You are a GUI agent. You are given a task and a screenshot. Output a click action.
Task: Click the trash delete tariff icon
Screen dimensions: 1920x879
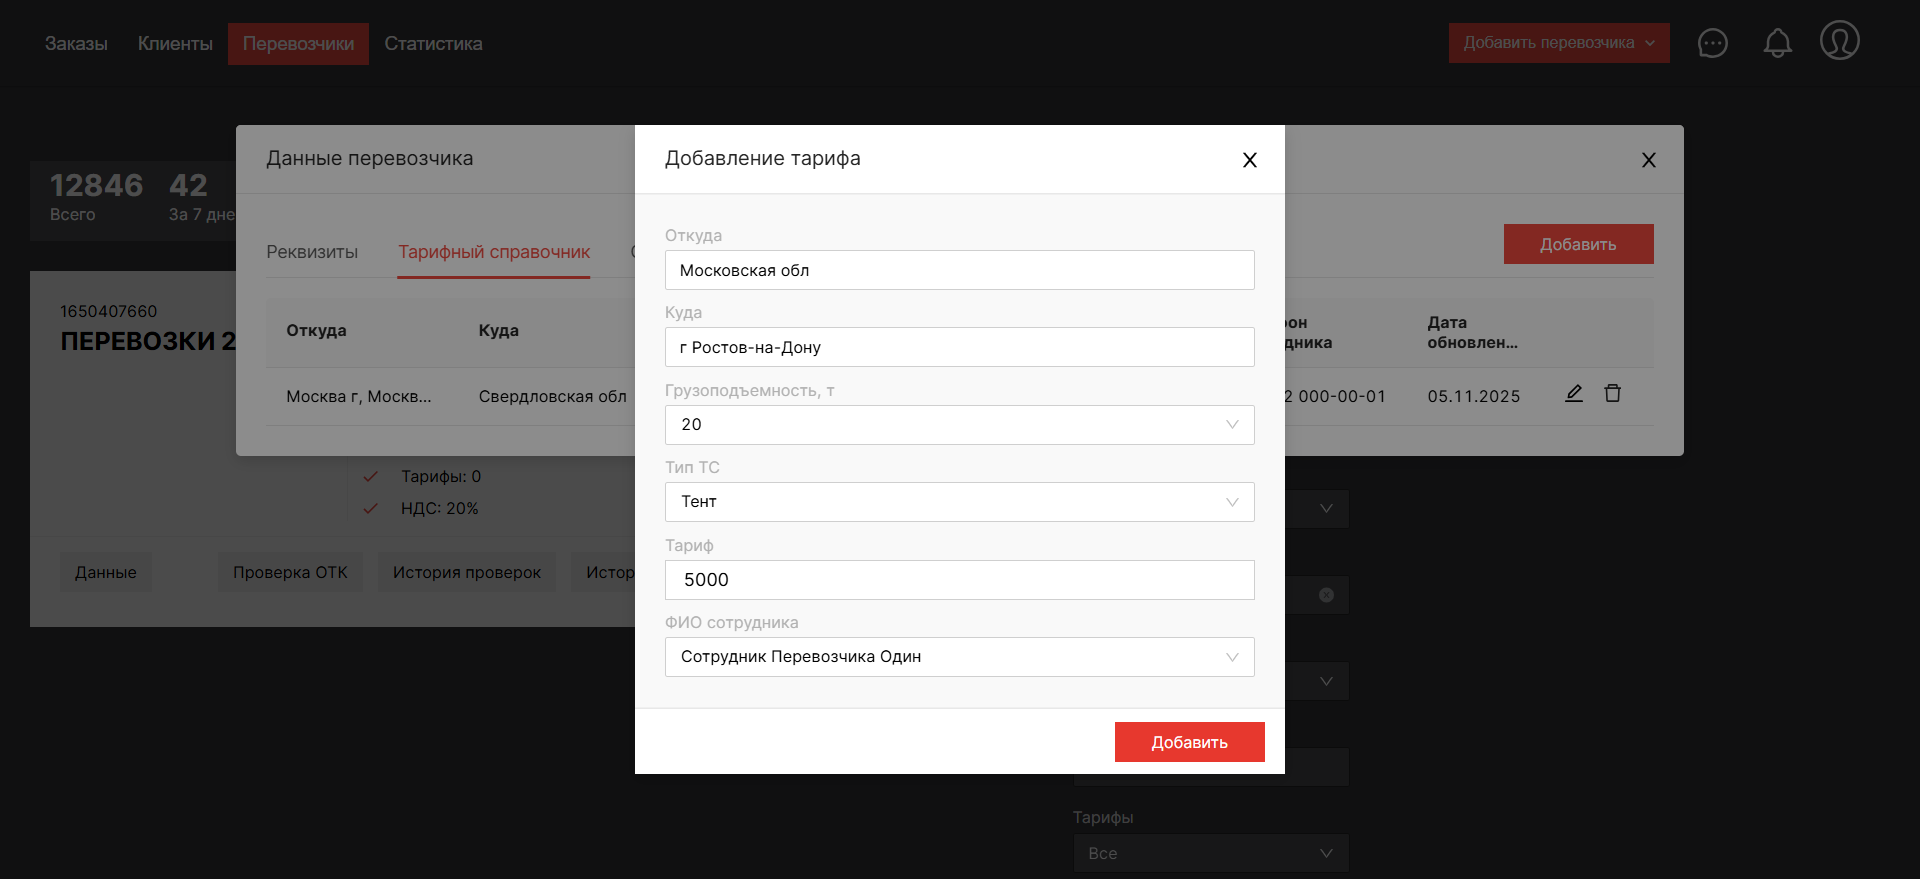(x=1612, y=394)
